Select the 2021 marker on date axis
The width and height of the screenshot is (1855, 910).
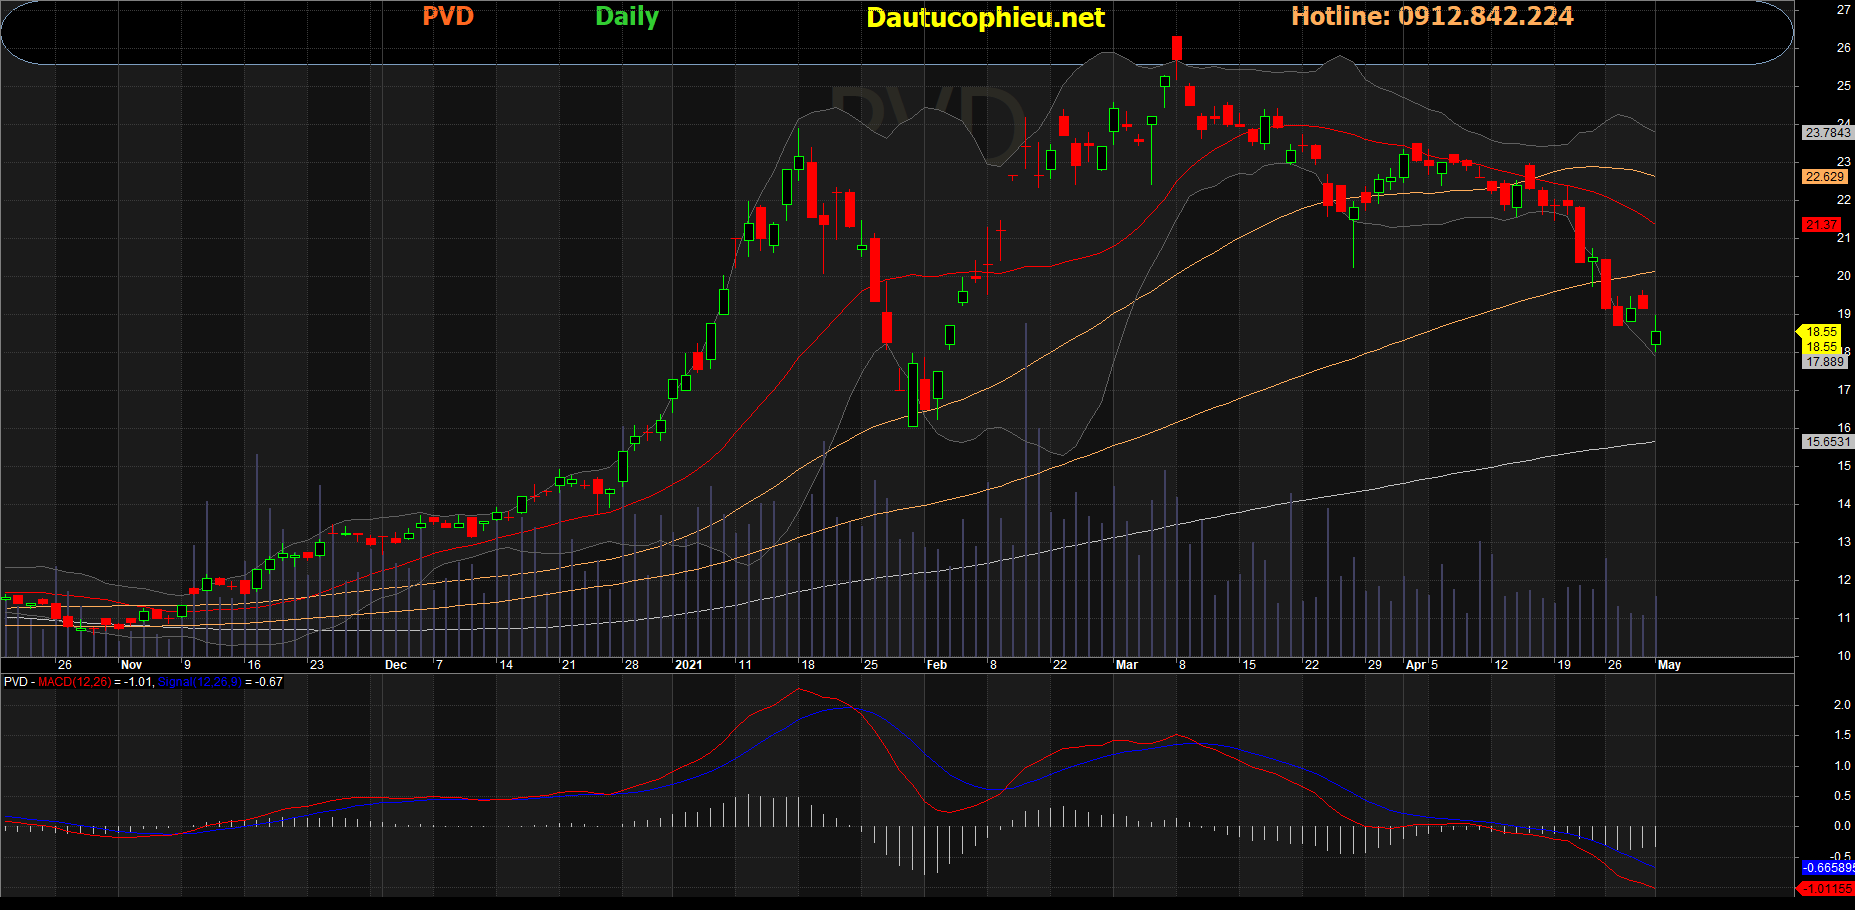pyautogui.click(x=688, y=665)
